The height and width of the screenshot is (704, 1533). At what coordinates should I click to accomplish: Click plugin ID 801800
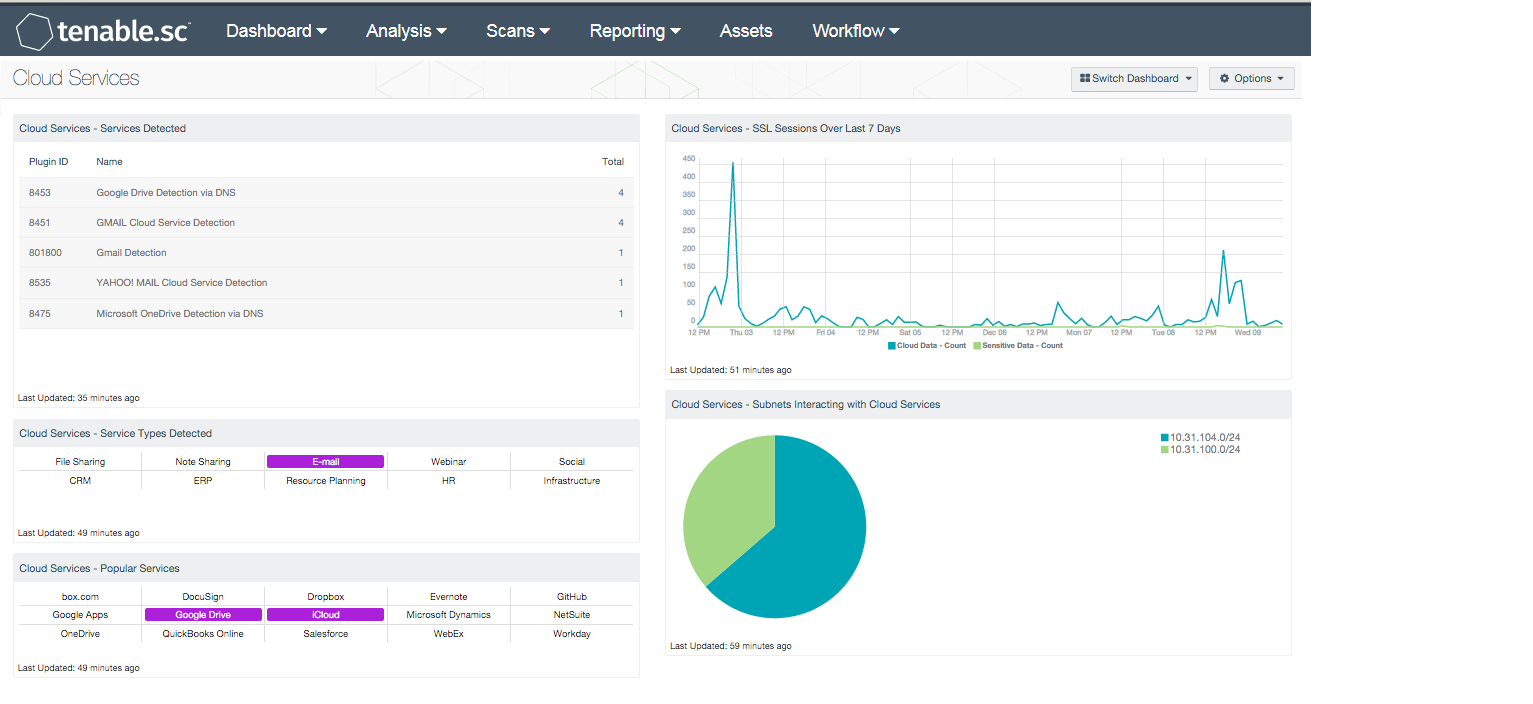[45, 252]
